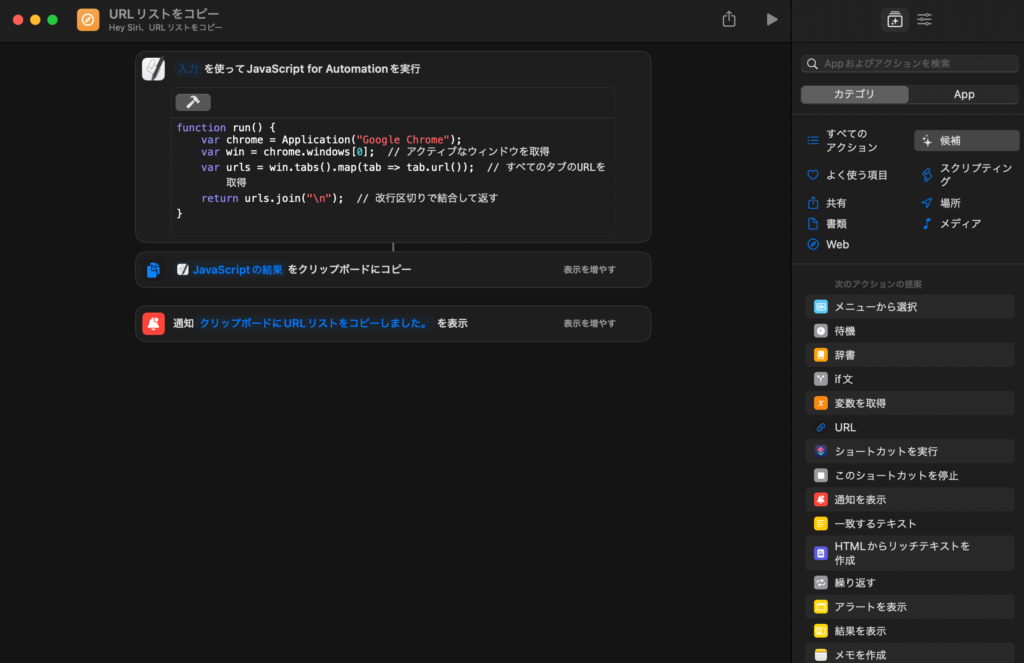
Task: Click the compile hammer button in script editor
Action: [193, 102]
